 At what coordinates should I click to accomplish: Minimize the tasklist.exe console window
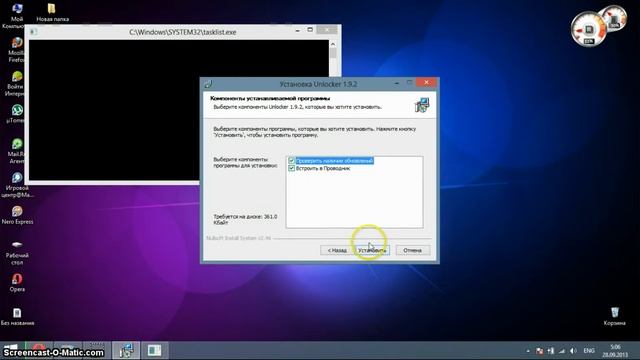(x=298, y=31)
